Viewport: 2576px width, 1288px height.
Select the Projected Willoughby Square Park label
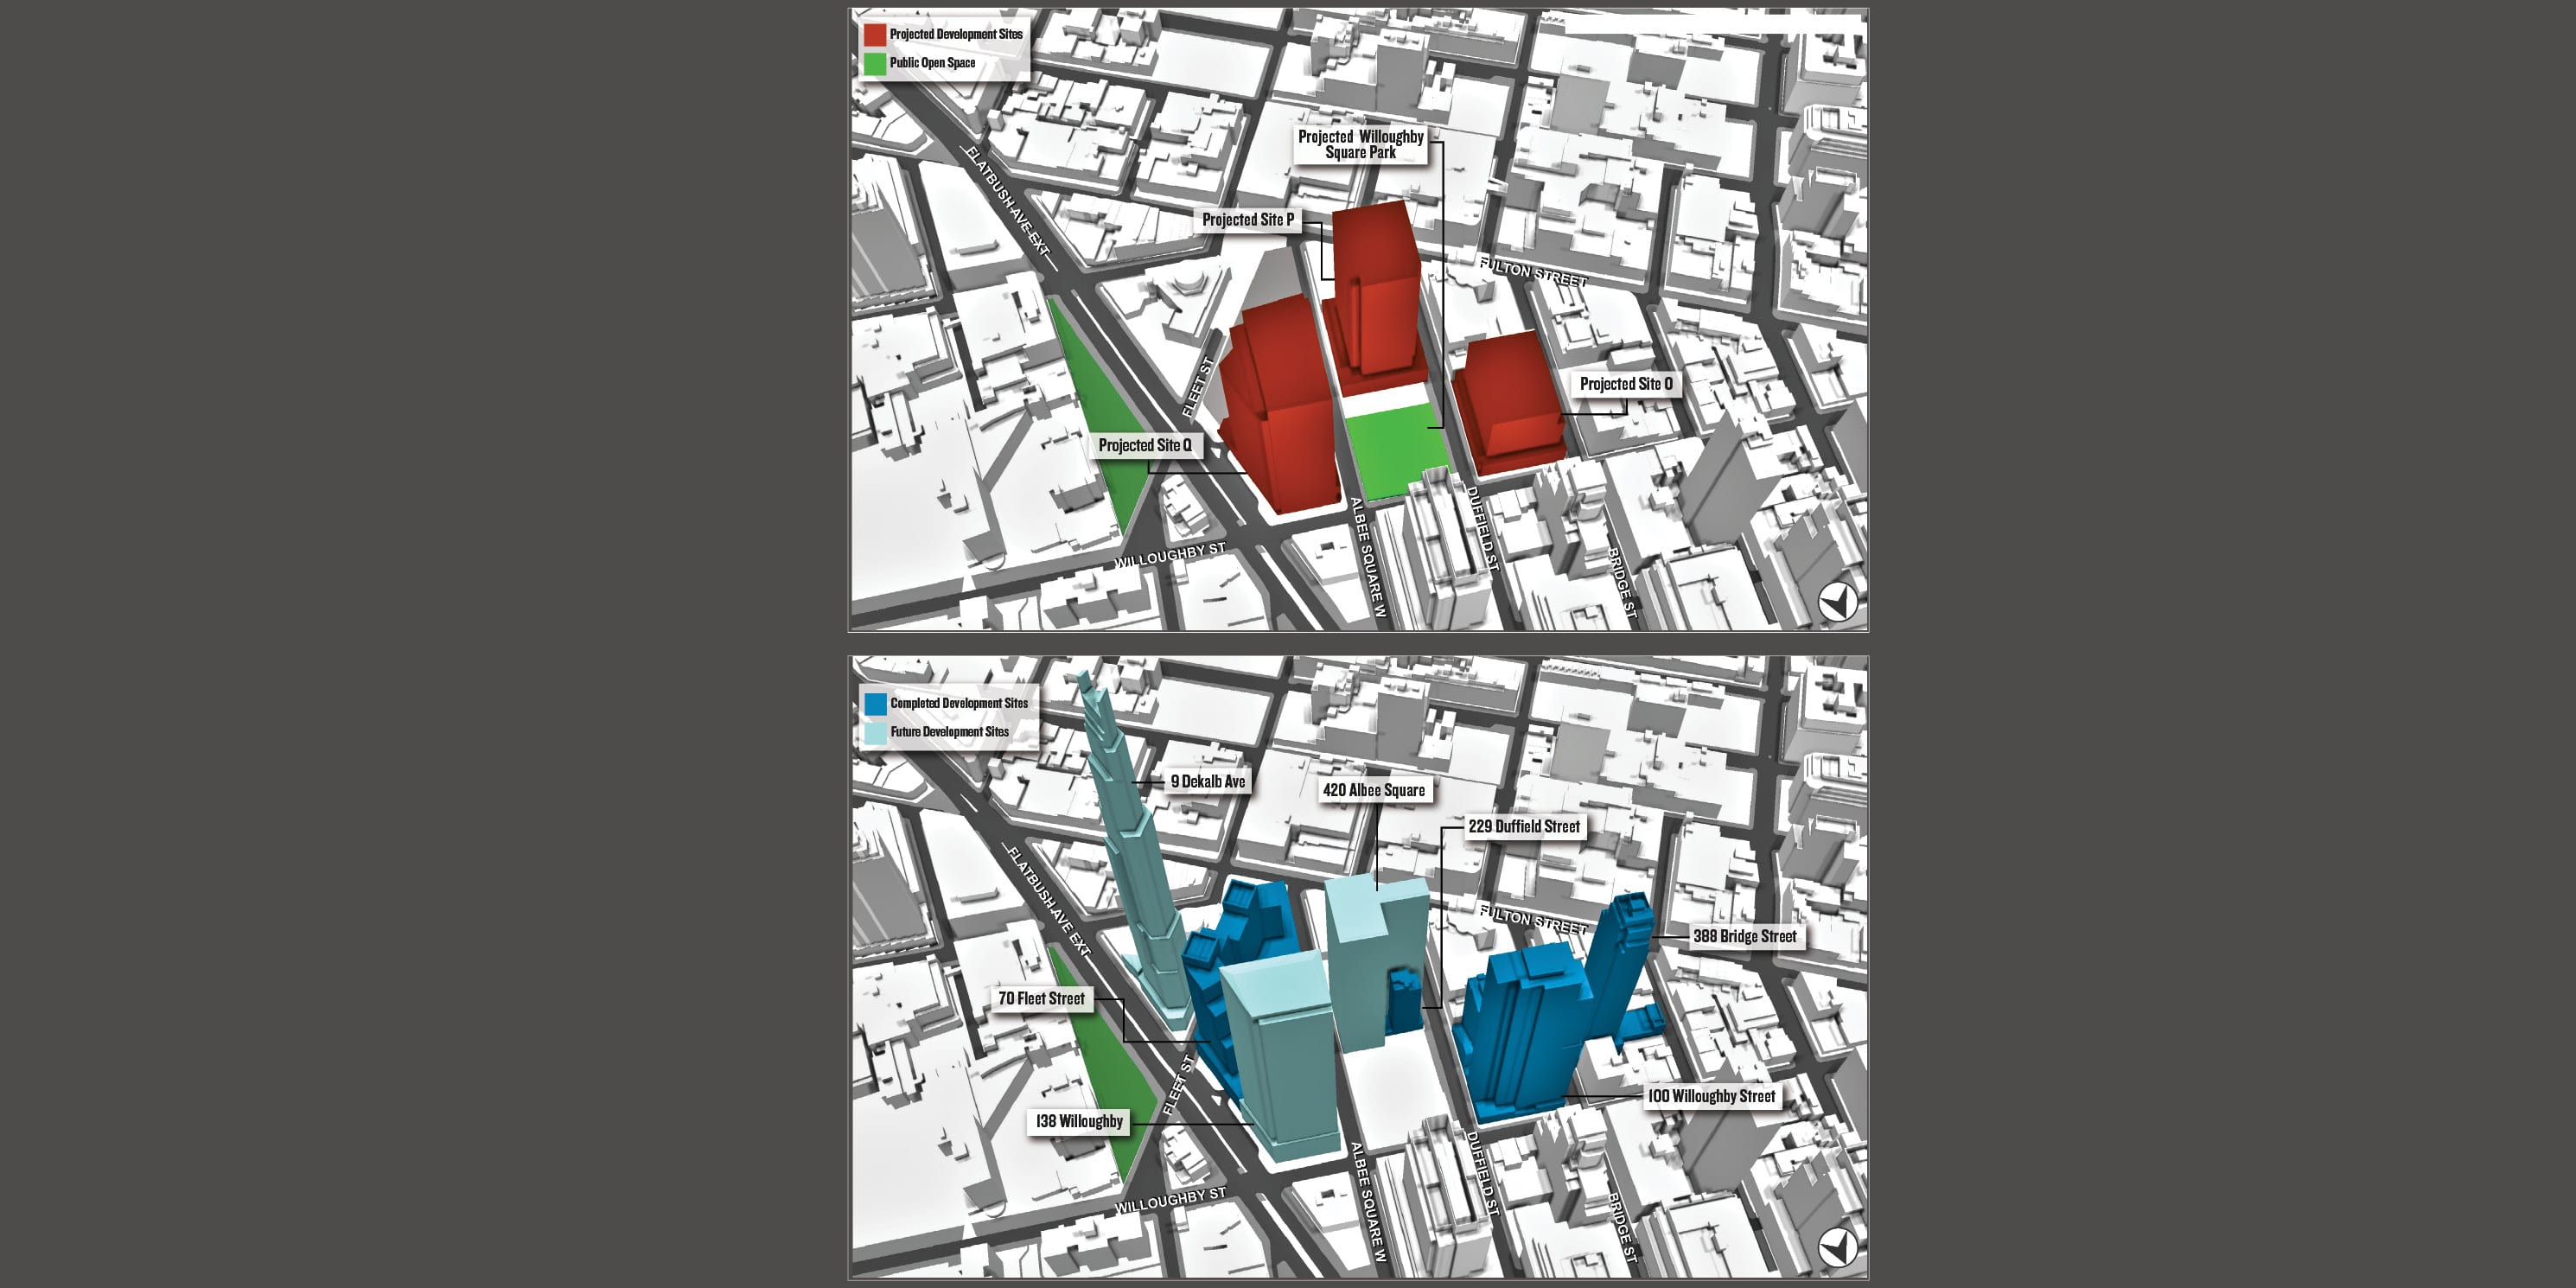1360,145
